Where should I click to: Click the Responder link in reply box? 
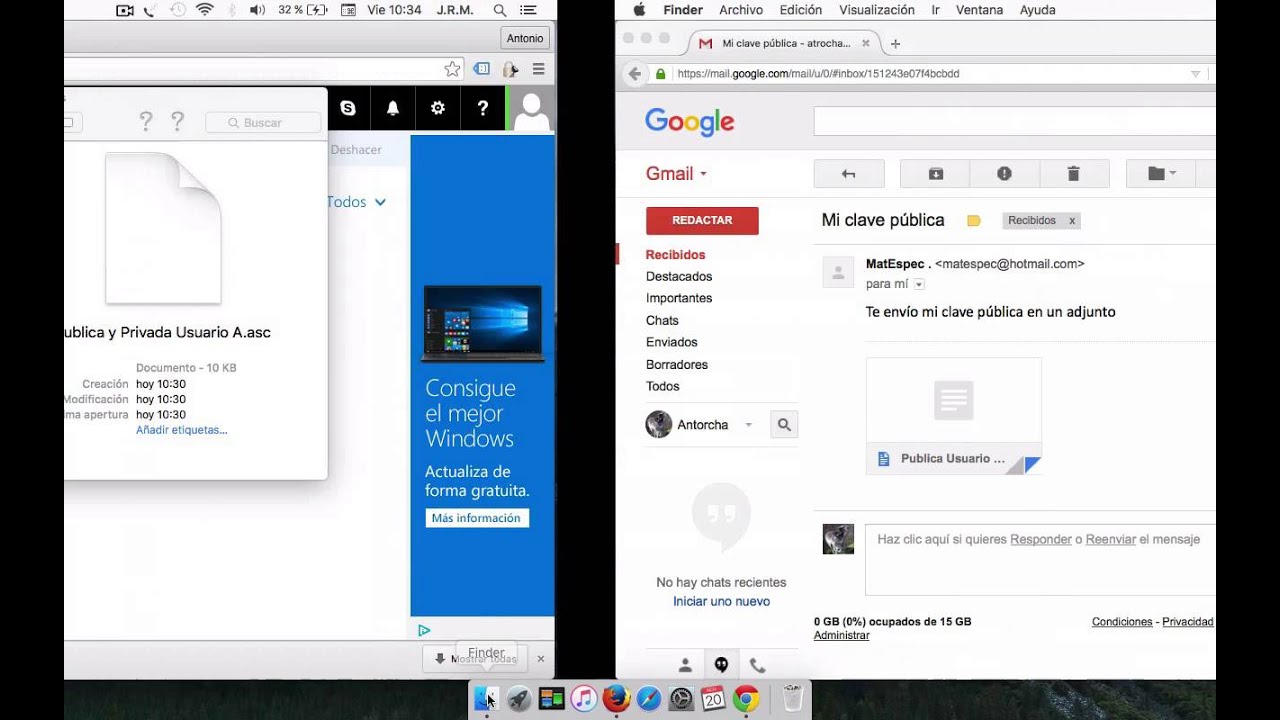[x=1041, y=540]
